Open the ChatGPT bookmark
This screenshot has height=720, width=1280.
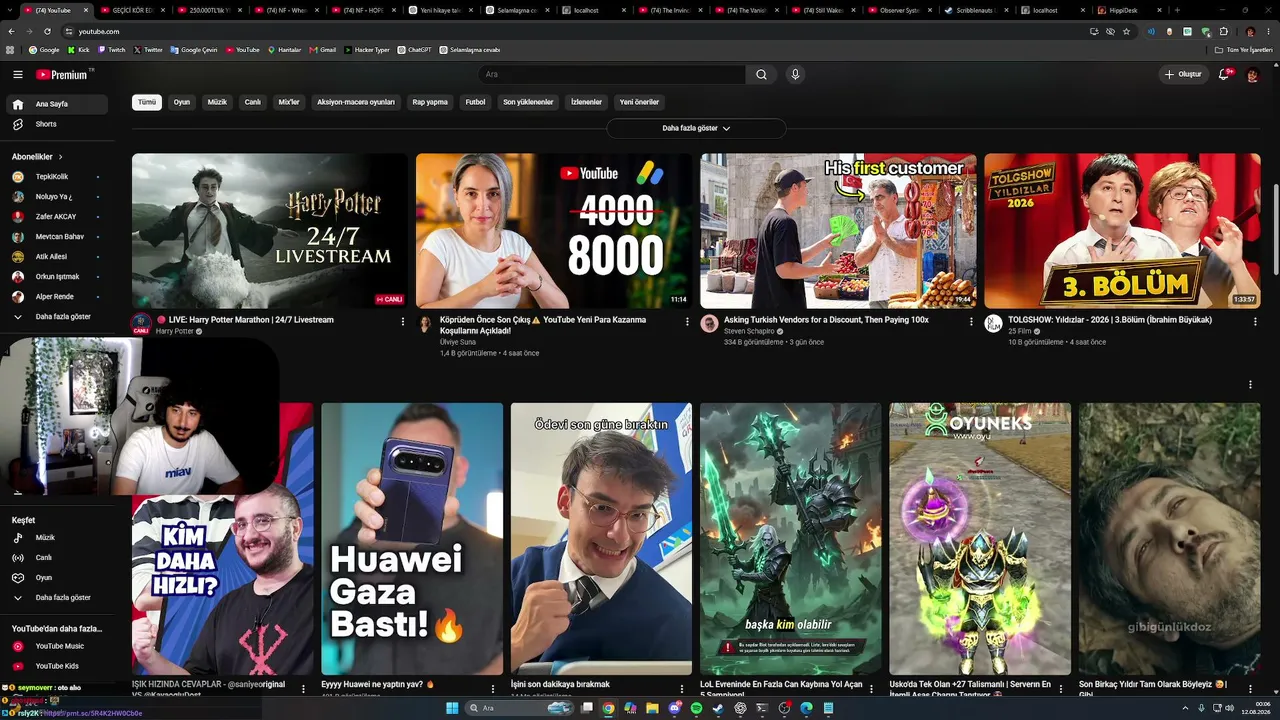coord(414,49)
